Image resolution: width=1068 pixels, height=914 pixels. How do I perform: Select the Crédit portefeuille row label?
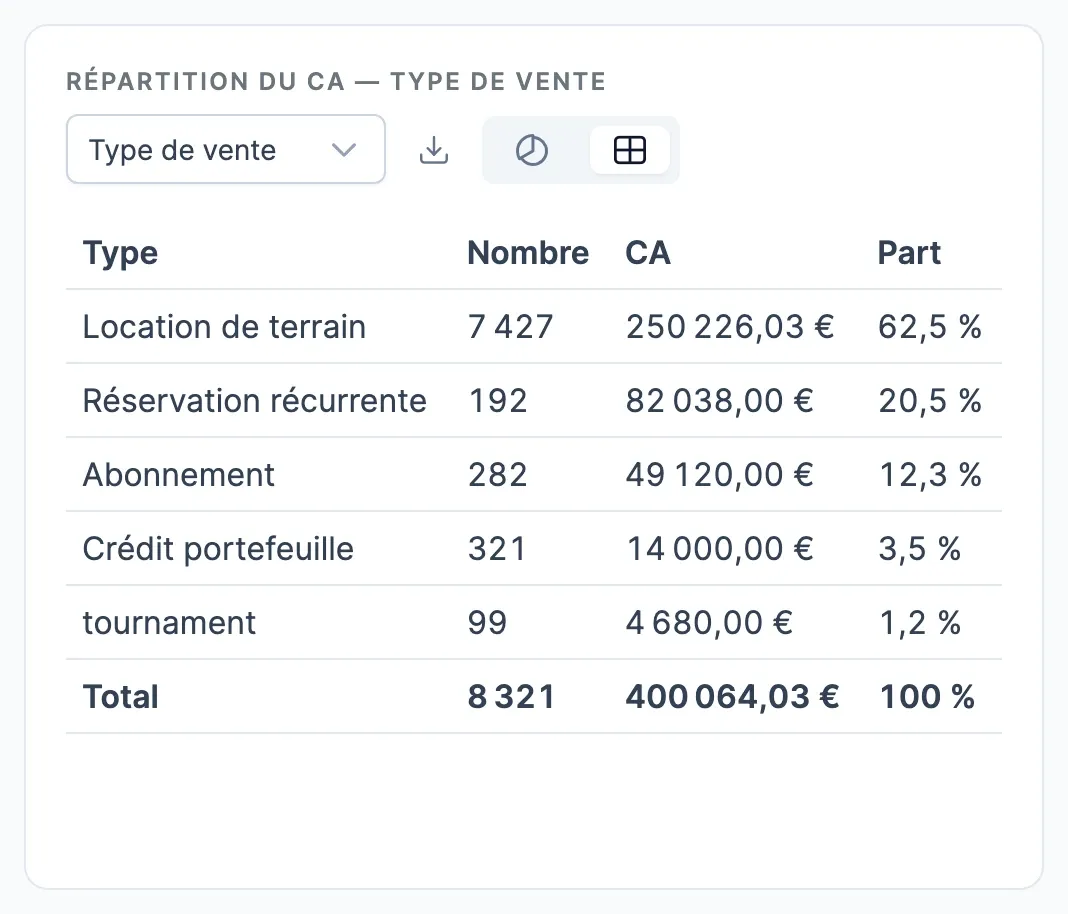218,549
